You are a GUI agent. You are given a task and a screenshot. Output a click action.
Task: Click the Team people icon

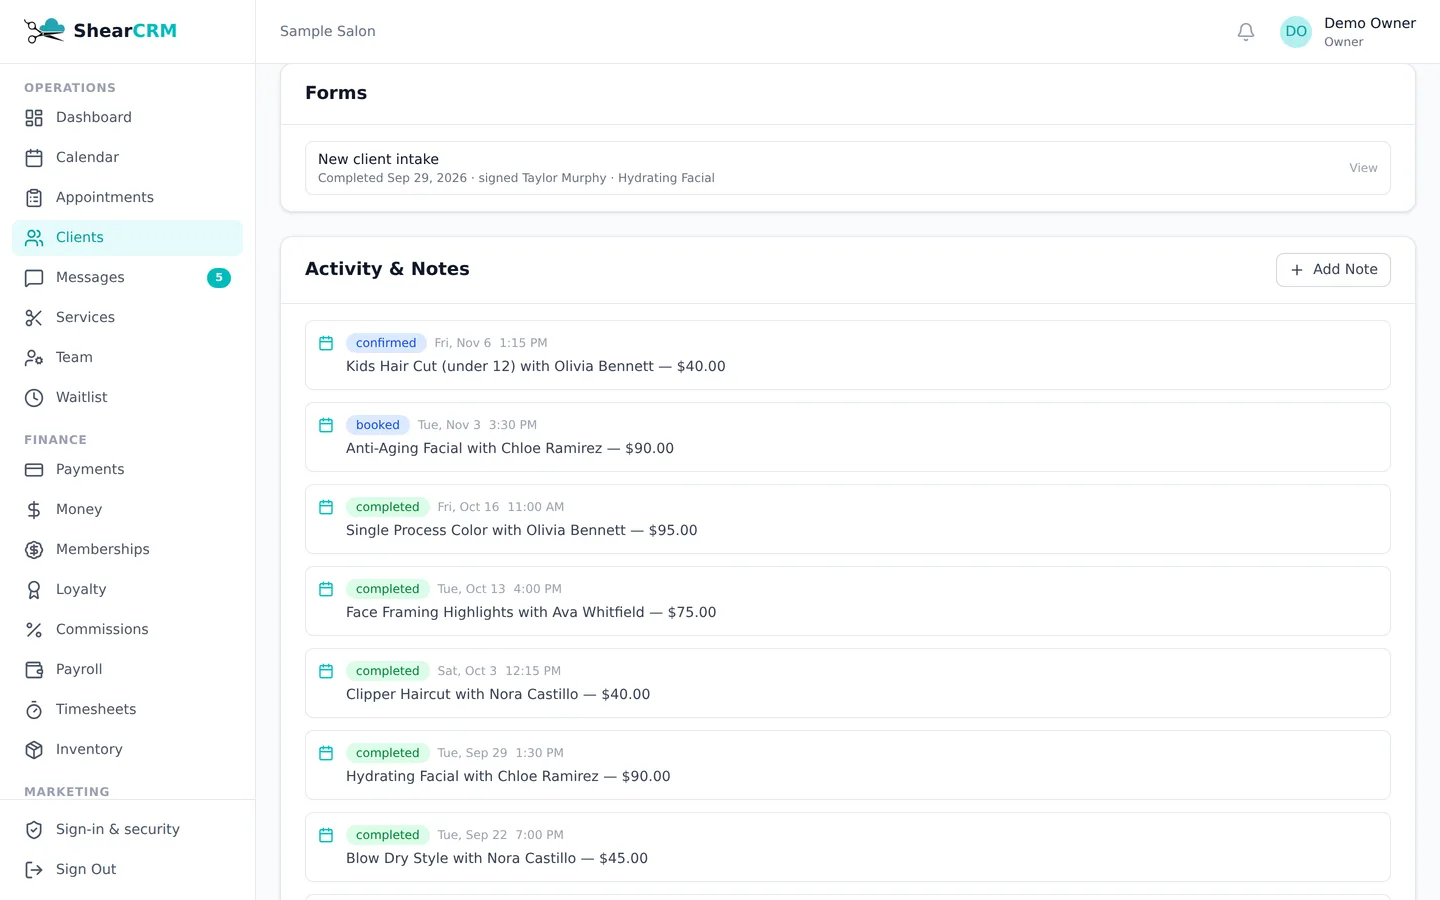tap(34, 358)
